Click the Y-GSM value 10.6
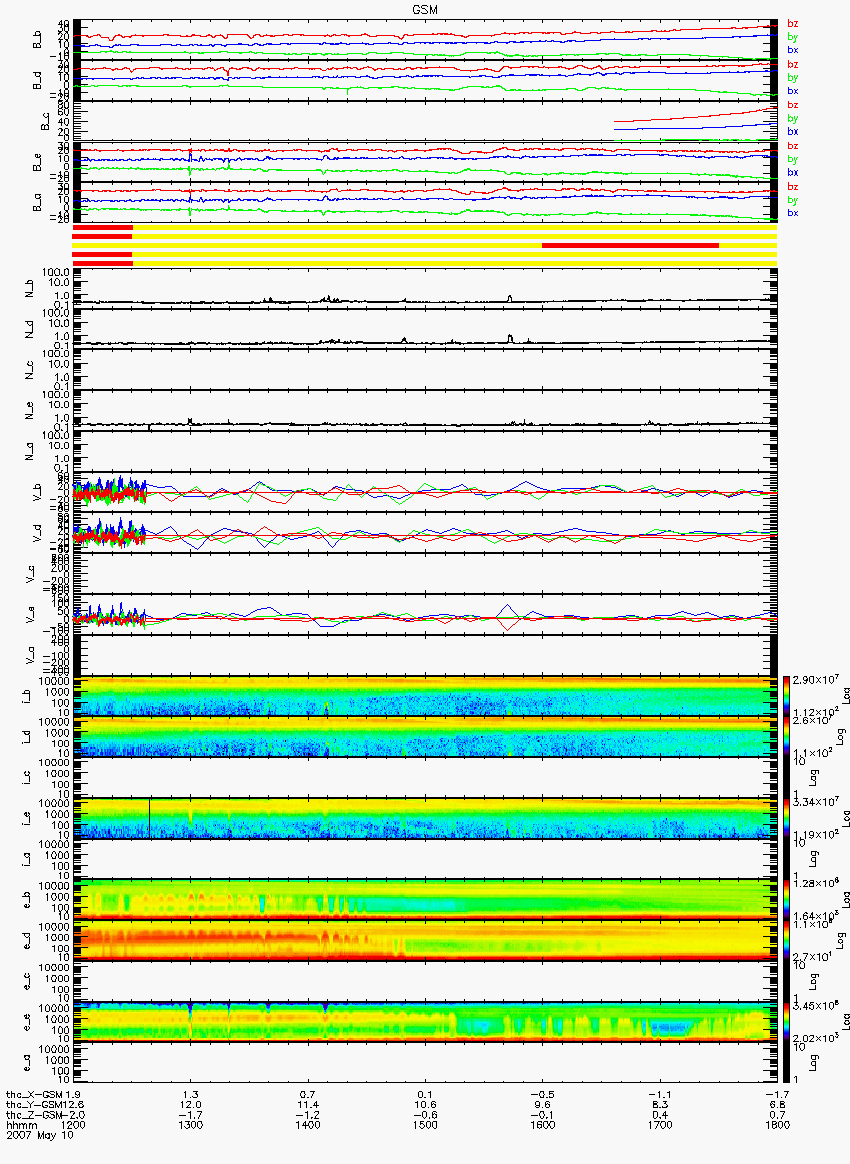The width and height of the screenshot is (850, 1164). click(425, 1105)
